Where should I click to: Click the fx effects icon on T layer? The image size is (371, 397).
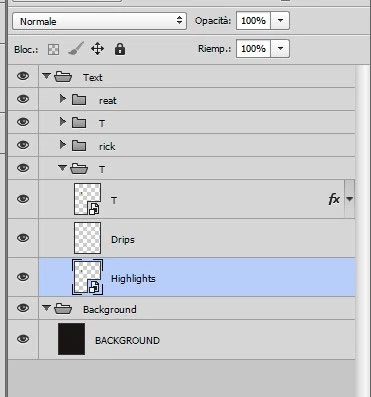tap(334, 199)
